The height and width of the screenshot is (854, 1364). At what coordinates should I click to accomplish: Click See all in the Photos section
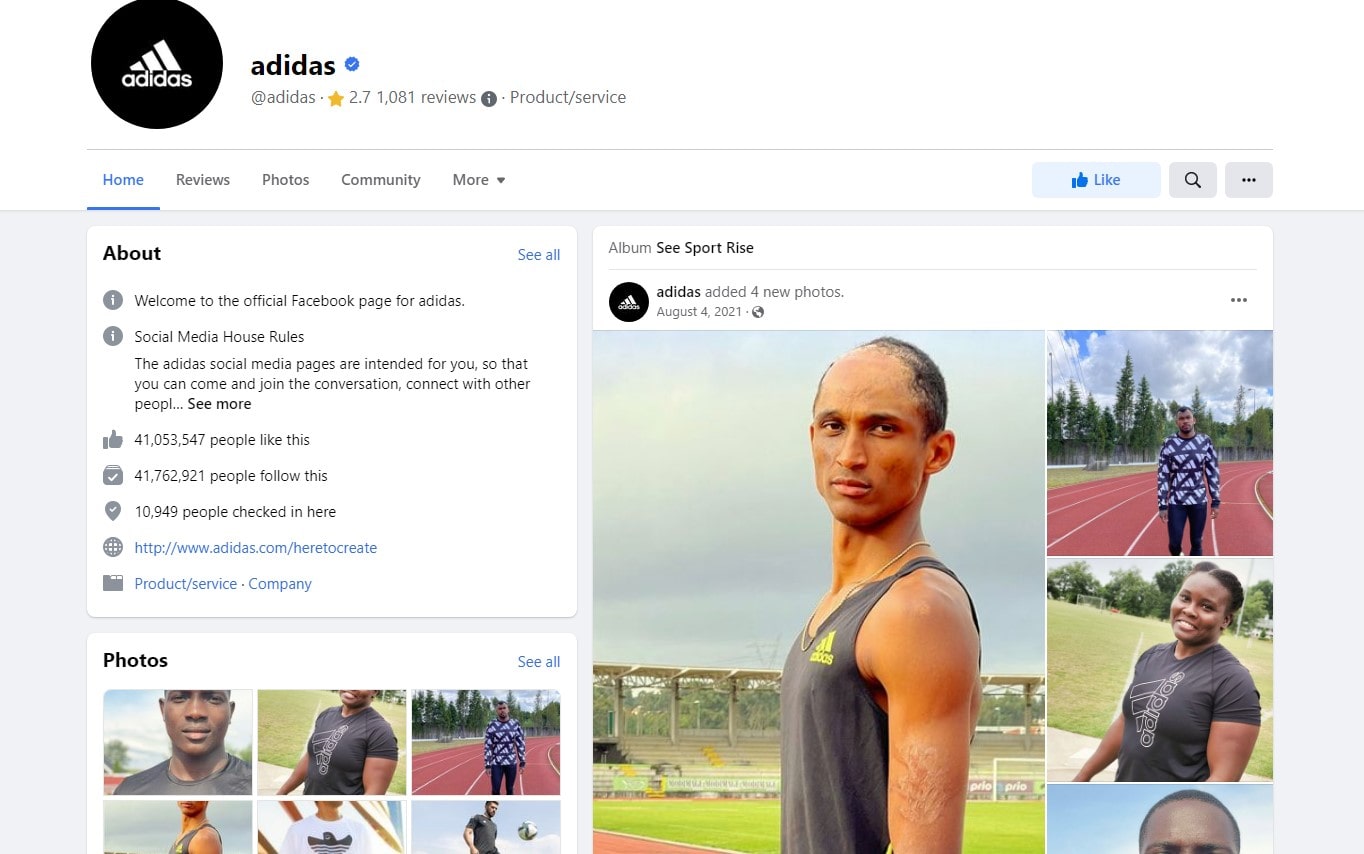(x=539, y=662)
